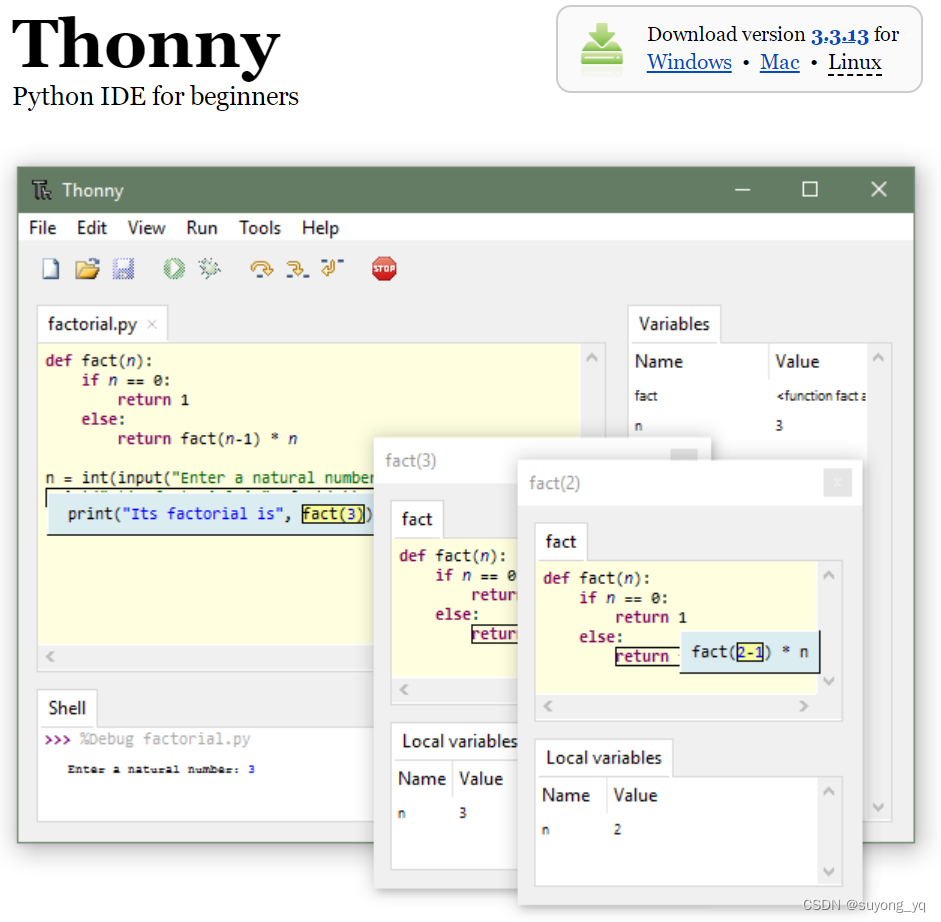
Task: Select Local variables tab in fact(2) window
Action: click(x=604, y=758)
